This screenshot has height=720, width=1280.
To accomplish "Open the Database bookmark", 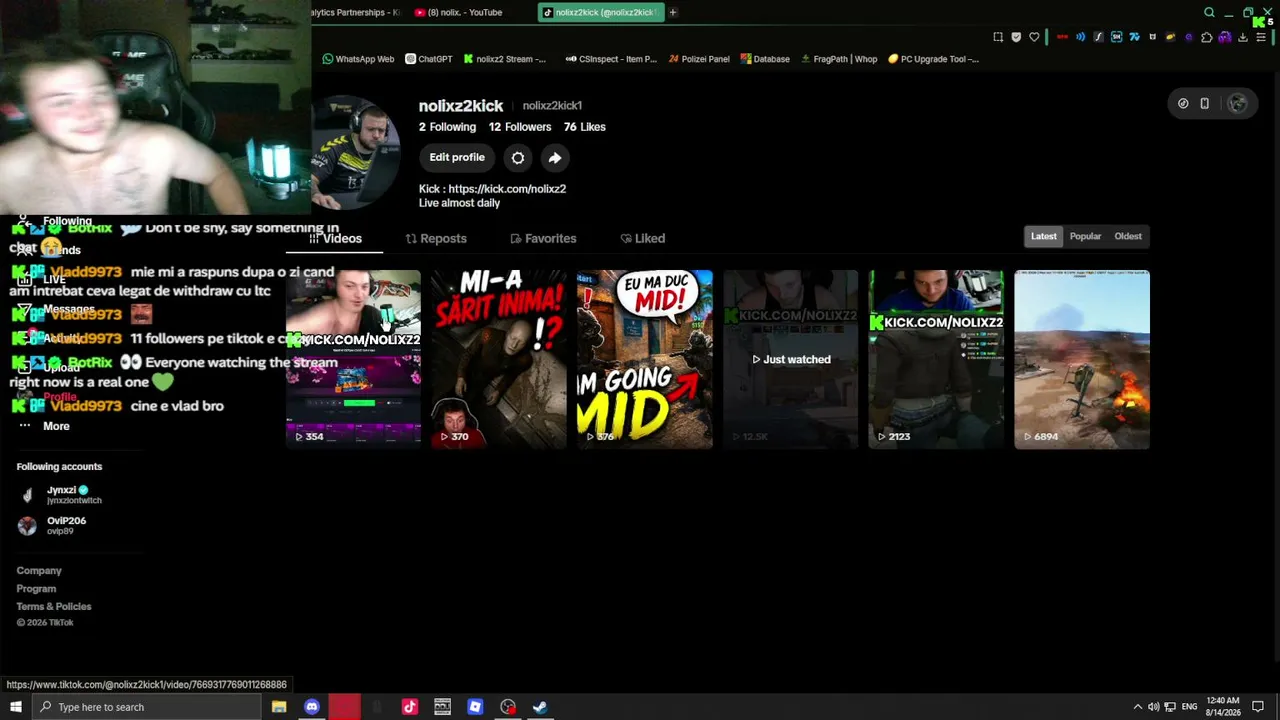I will pos(765,59).
